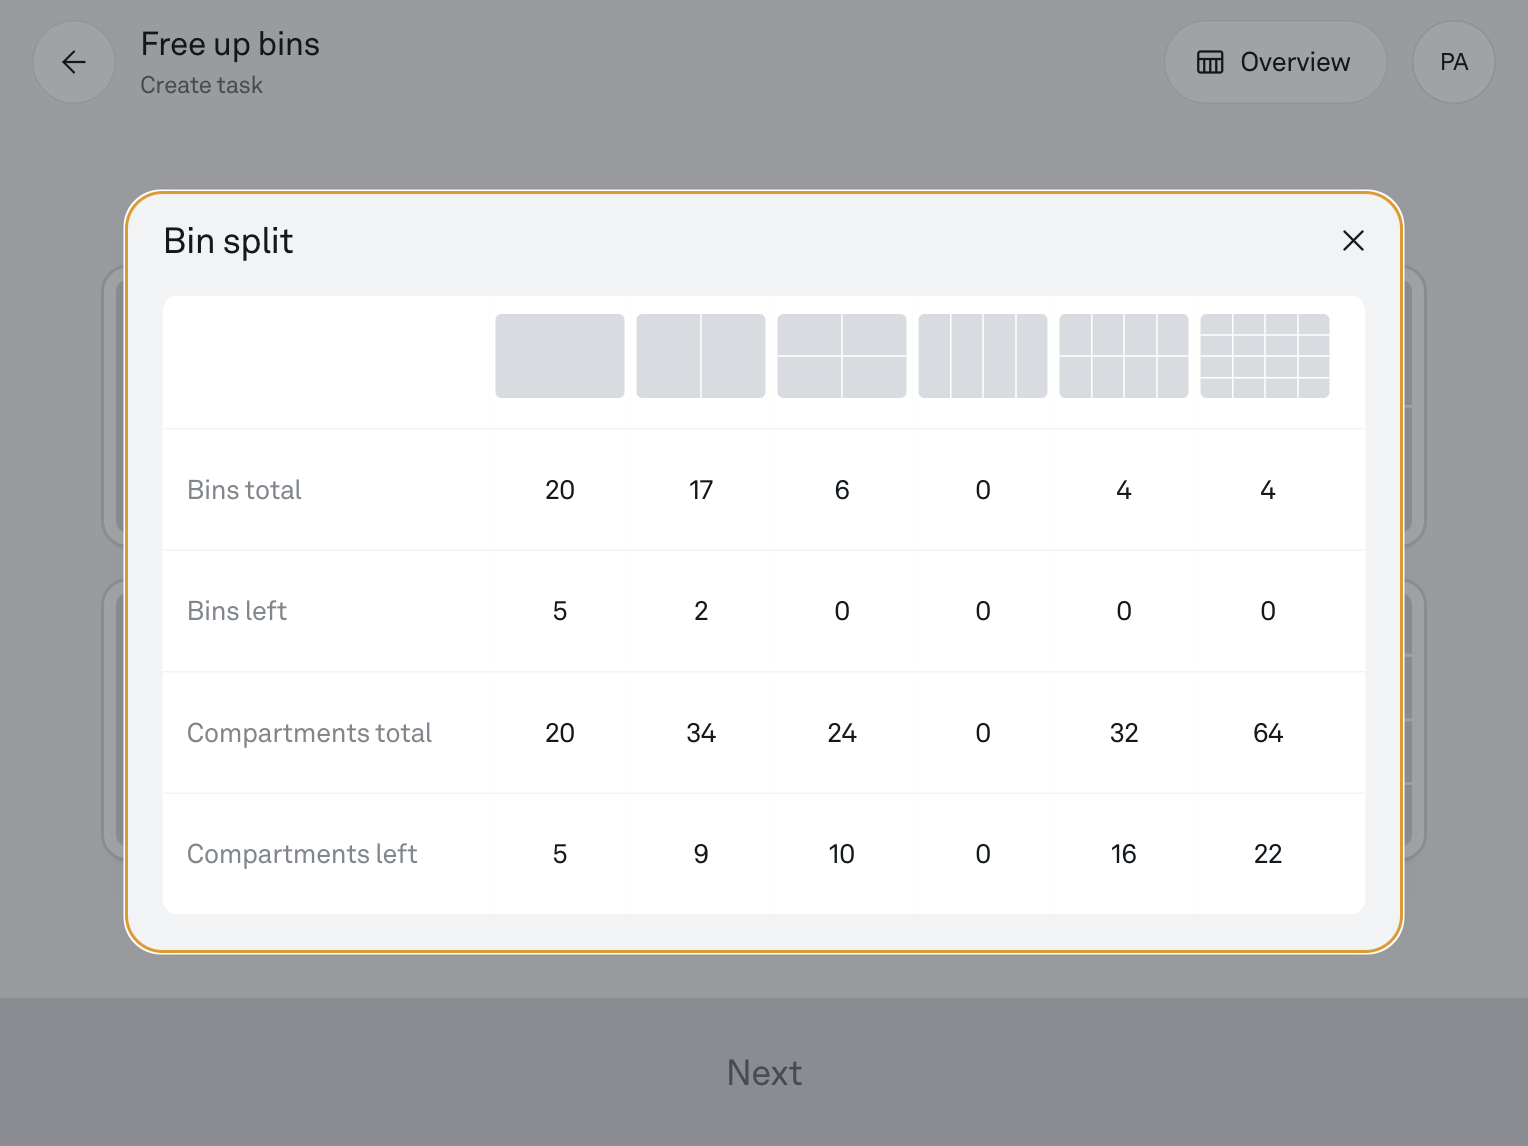Click the Bins total value 17
Viewport: 1528px width, 1146px height.
[x=700, y=490]
